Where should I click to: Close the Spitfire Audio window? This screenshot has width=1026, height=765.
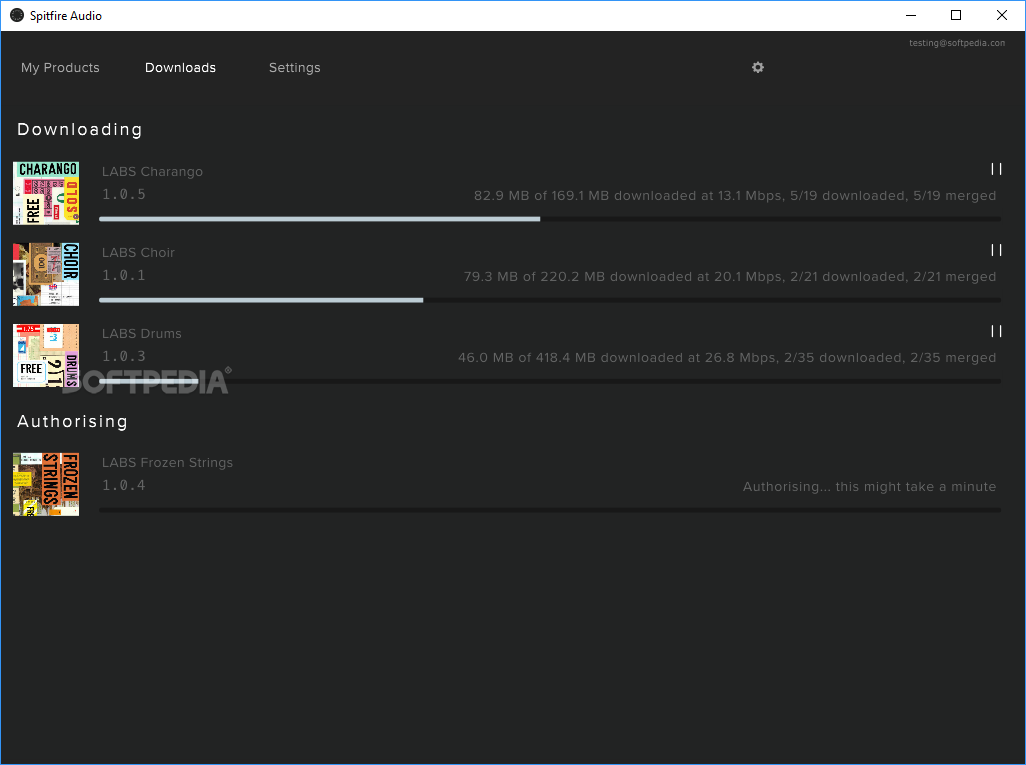coord(1001,15)
